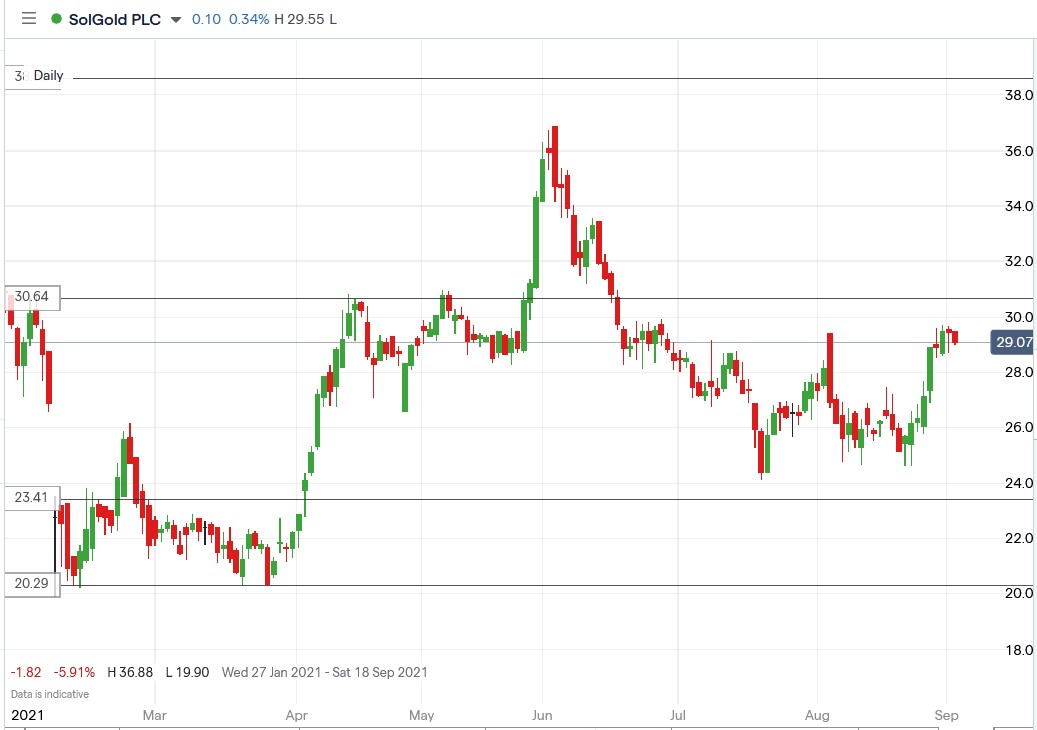The width and height of the screenshot is (1037, 730).
Task: Click the high value H 29.55 in header
Action: [x=301, y=18]
